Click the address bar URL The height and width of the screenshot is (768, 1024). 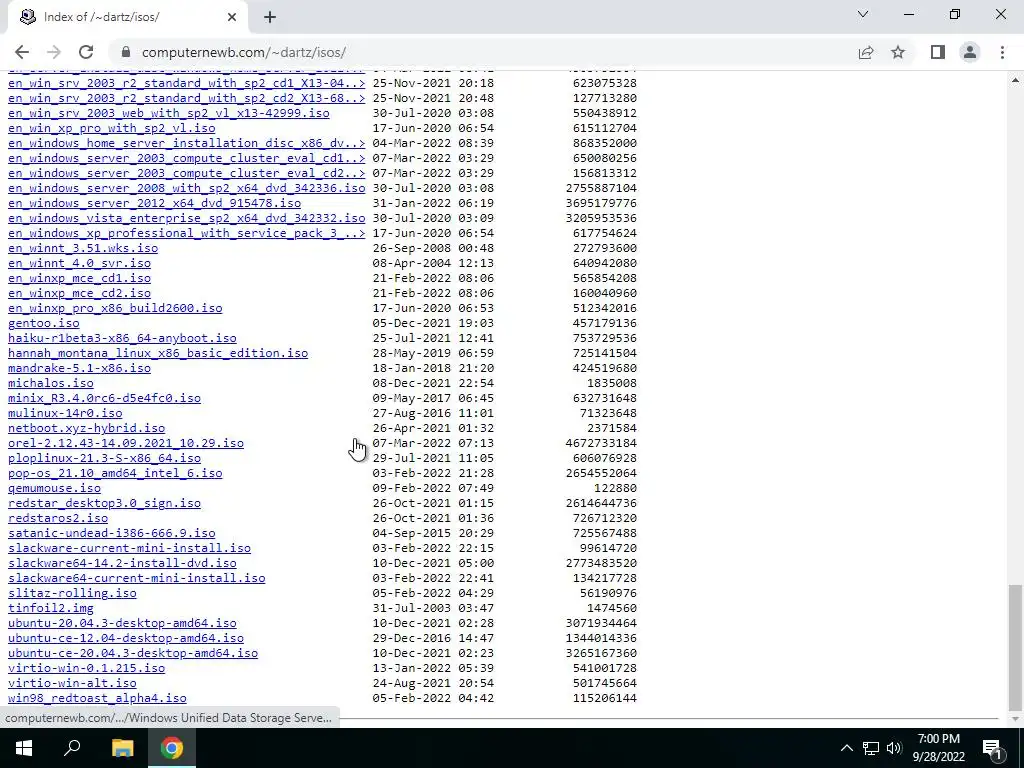tap(244, 52)
